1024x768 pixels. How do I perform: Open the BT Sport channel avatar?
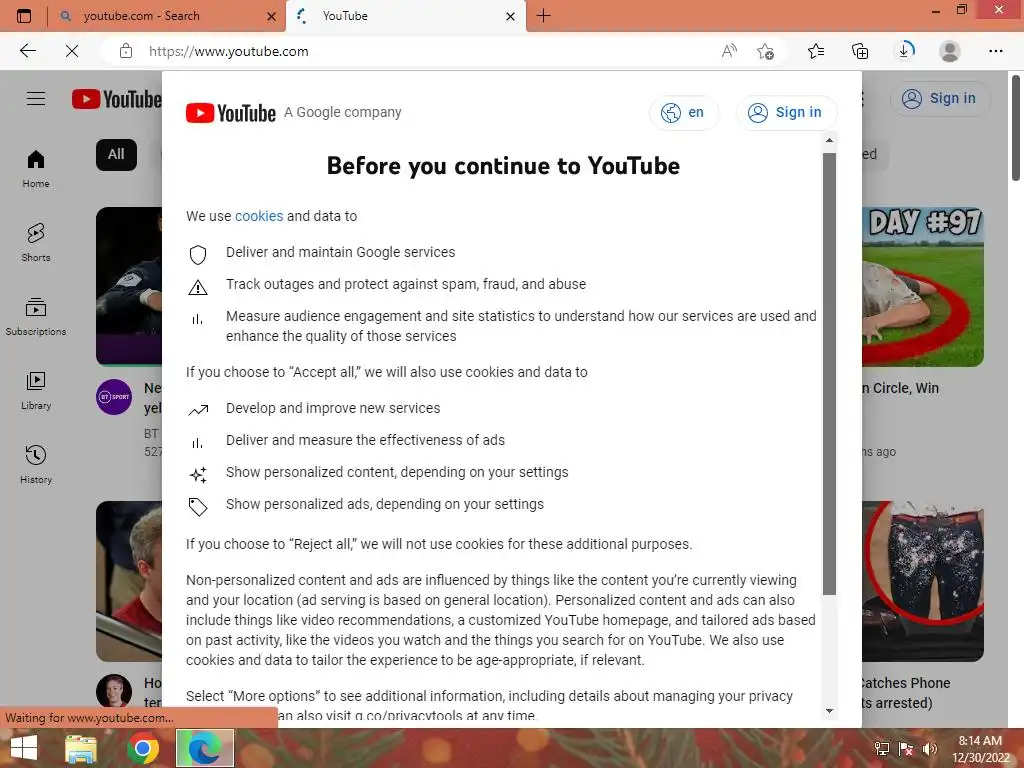[114, 396]
